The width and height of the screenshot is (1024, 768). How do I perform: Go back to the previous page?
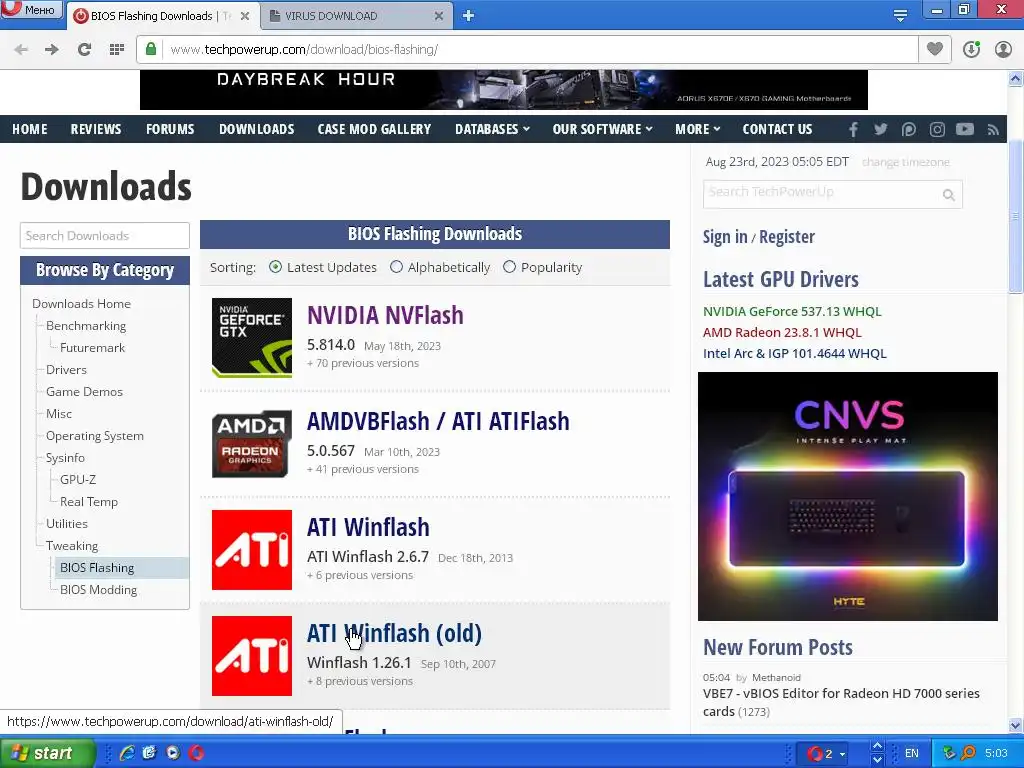click(21, 49)
